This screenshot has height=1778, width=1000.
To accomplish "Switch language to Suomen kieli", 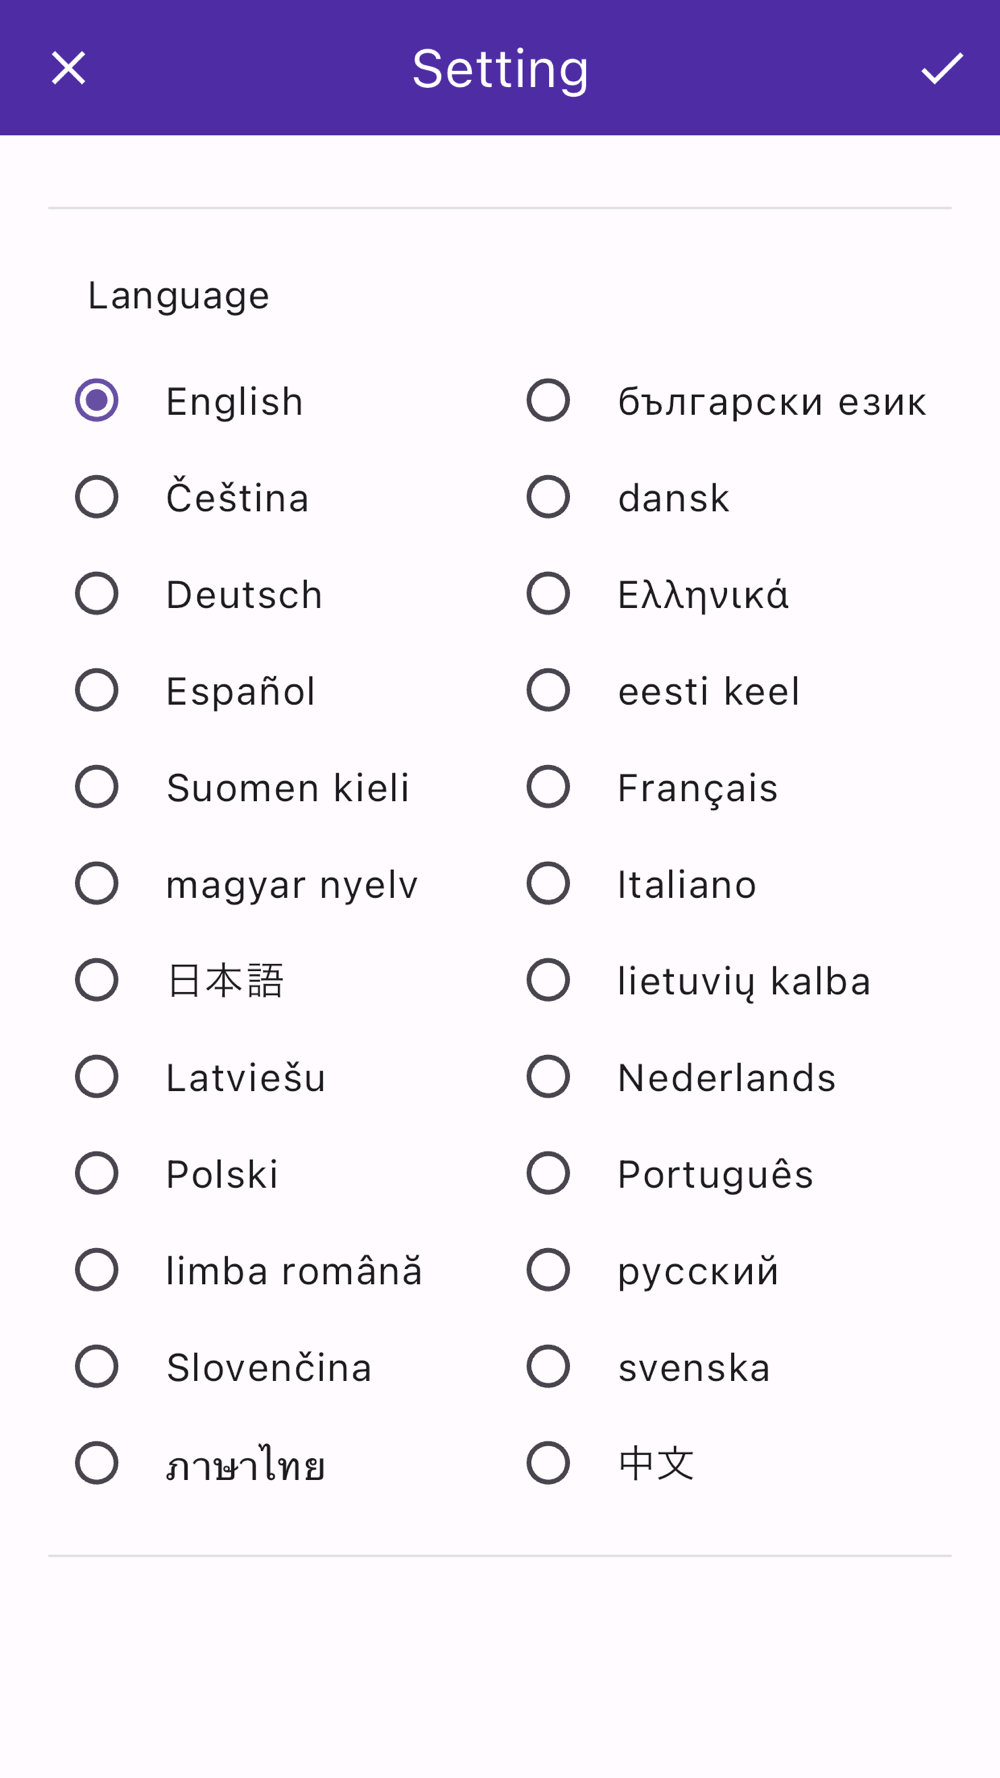I will tap(97, 787).
